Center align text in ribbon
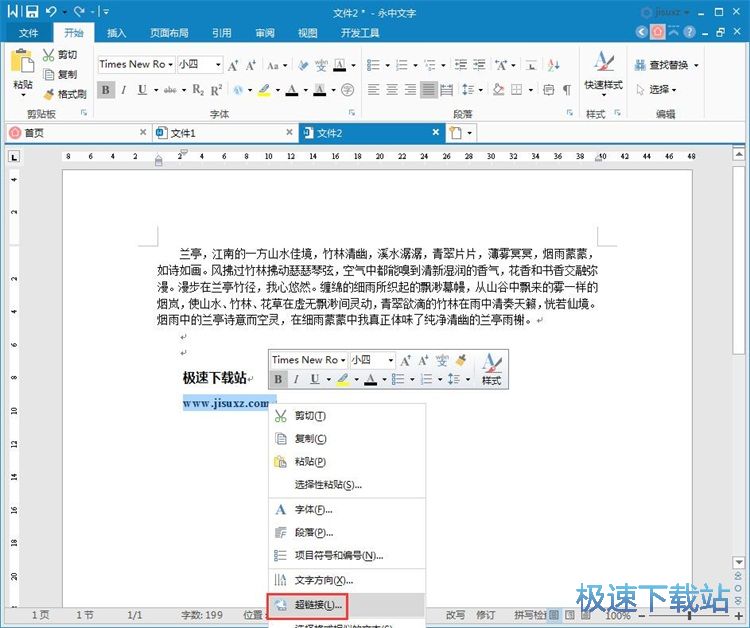This screenshot has height=628, width=750. pyautogui.click(x=392, y=89)
